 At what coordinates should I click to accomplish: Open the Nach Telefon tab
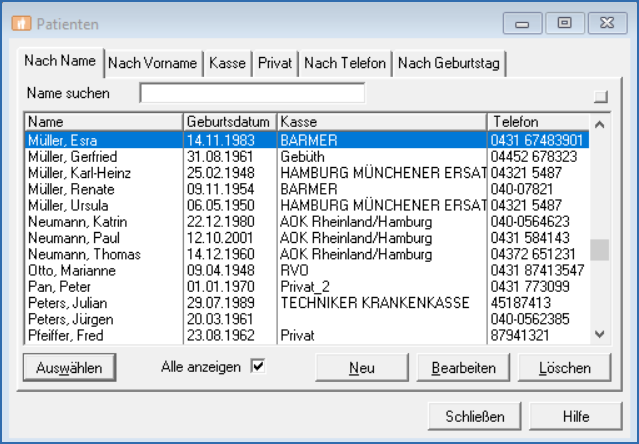345,63
